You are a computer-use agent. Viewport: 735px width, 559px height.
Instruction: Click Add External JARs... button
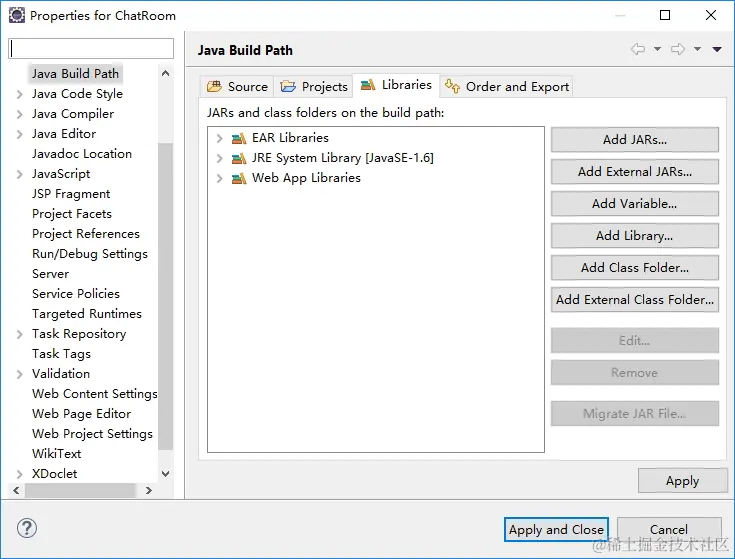coord(635,171)
